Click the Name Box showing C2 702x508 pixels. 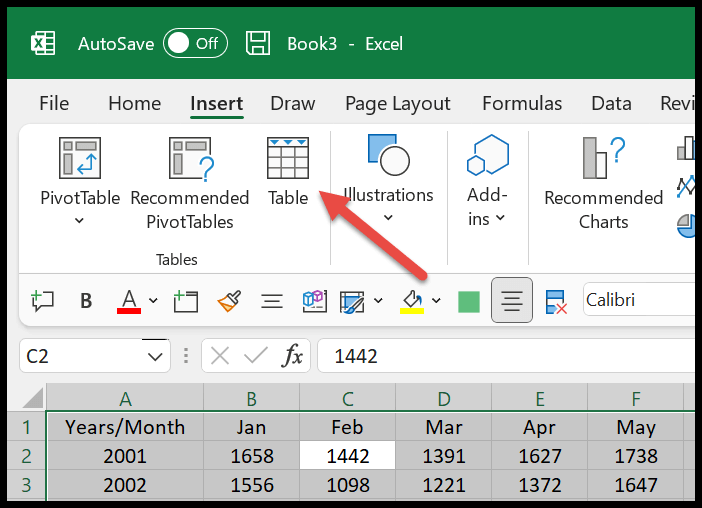[x=94, y=356]
